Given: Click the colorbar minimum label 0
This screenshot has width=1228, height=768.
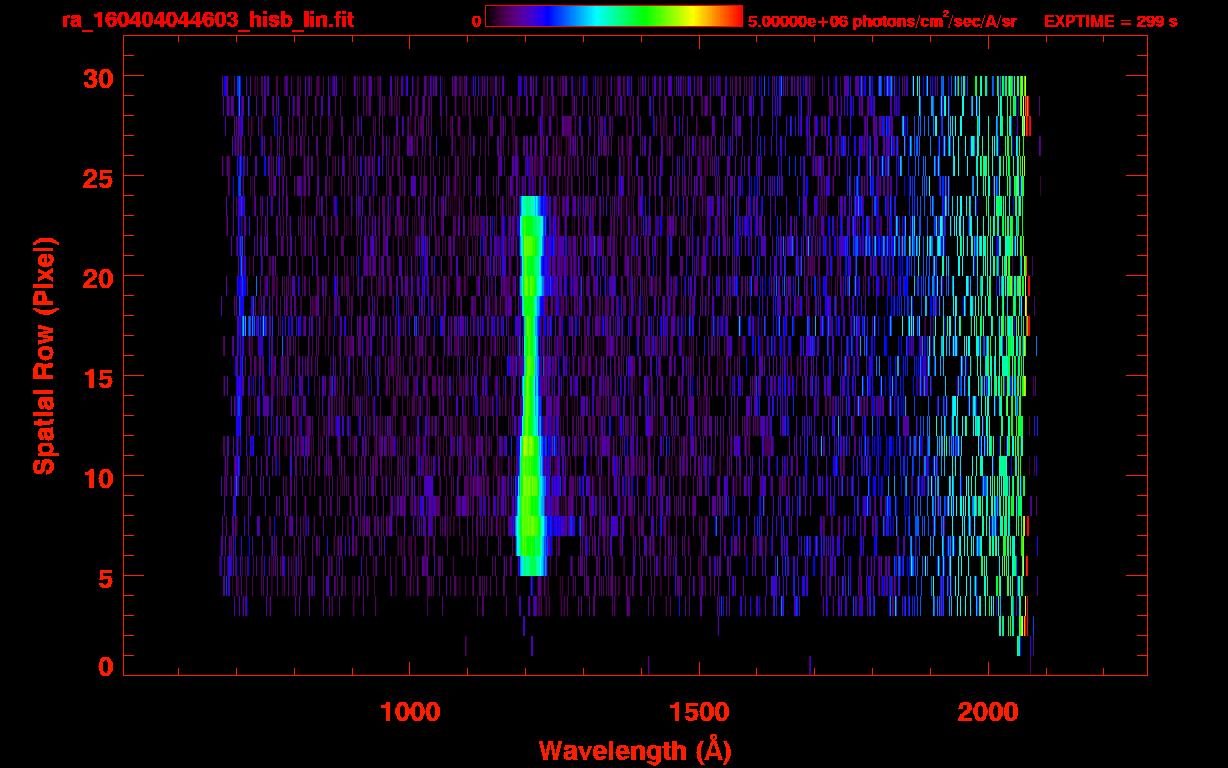Looking at the screenshot, I should (x=477, y=21).
